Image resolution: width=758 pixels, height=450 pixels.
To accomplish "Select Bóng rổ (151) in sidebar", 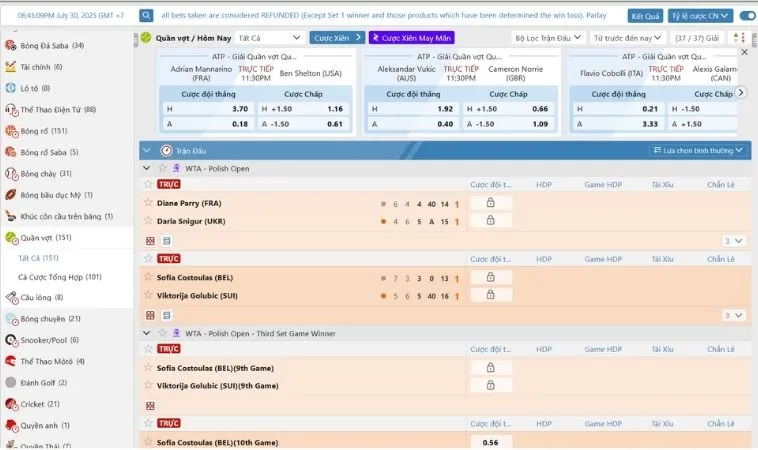I will pos(44,131).
